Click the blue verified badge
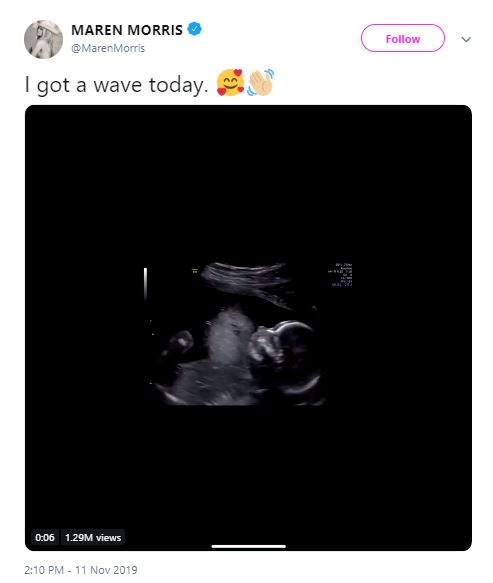Viewport: 493px width, 583px height. tap(194, 29)
